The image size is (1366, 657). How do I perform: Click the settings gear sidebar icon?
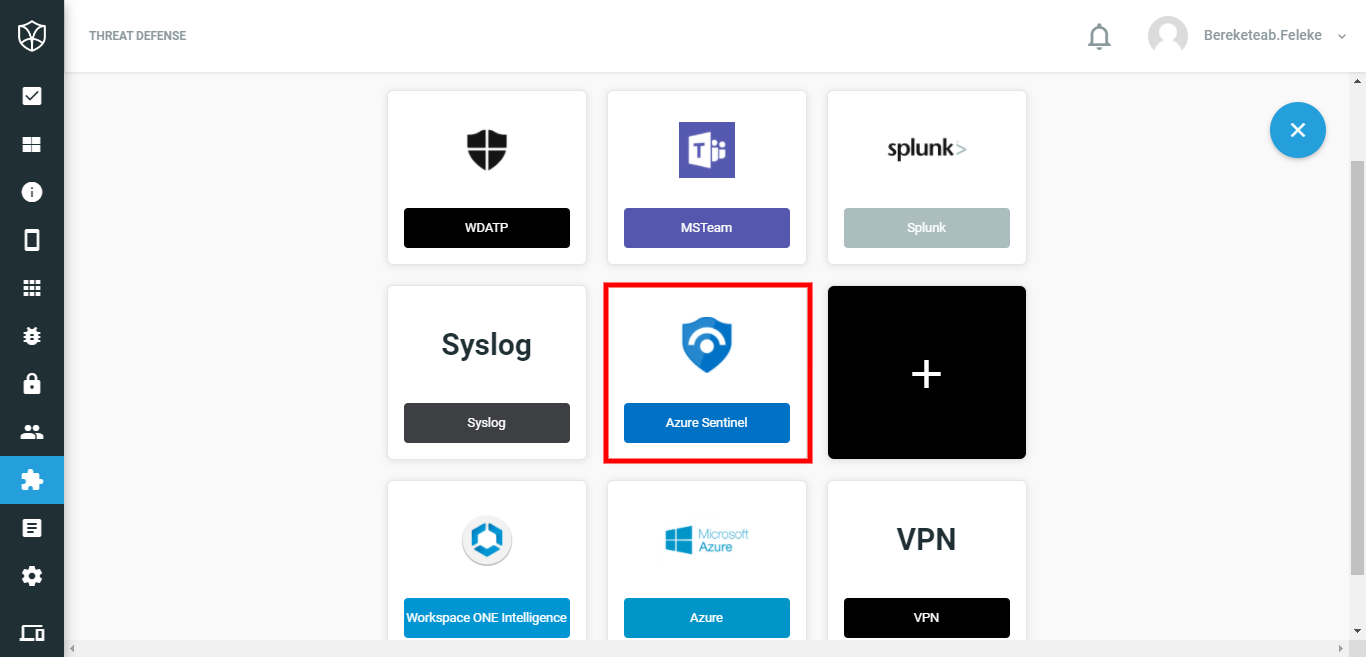click(32, 576)
